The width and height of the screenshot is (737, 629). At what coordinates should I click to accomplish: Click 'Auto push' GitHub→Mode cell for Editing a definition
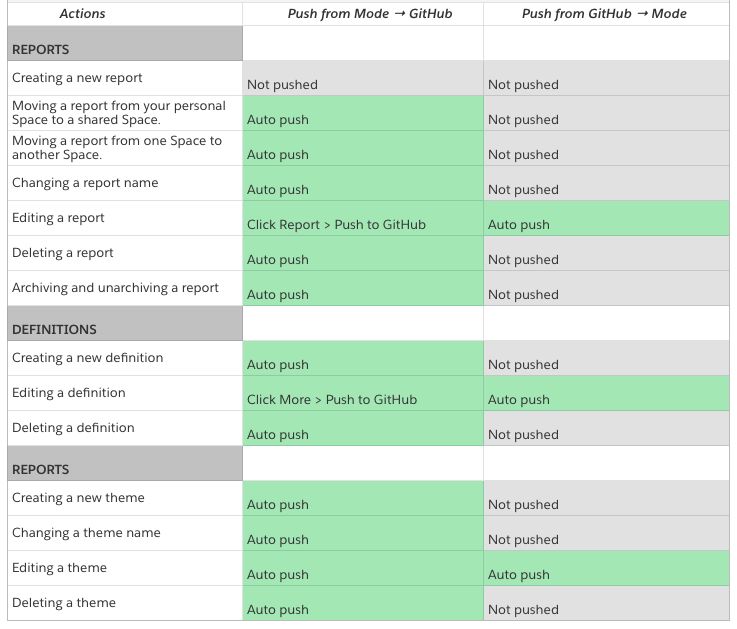coord(606,393)
